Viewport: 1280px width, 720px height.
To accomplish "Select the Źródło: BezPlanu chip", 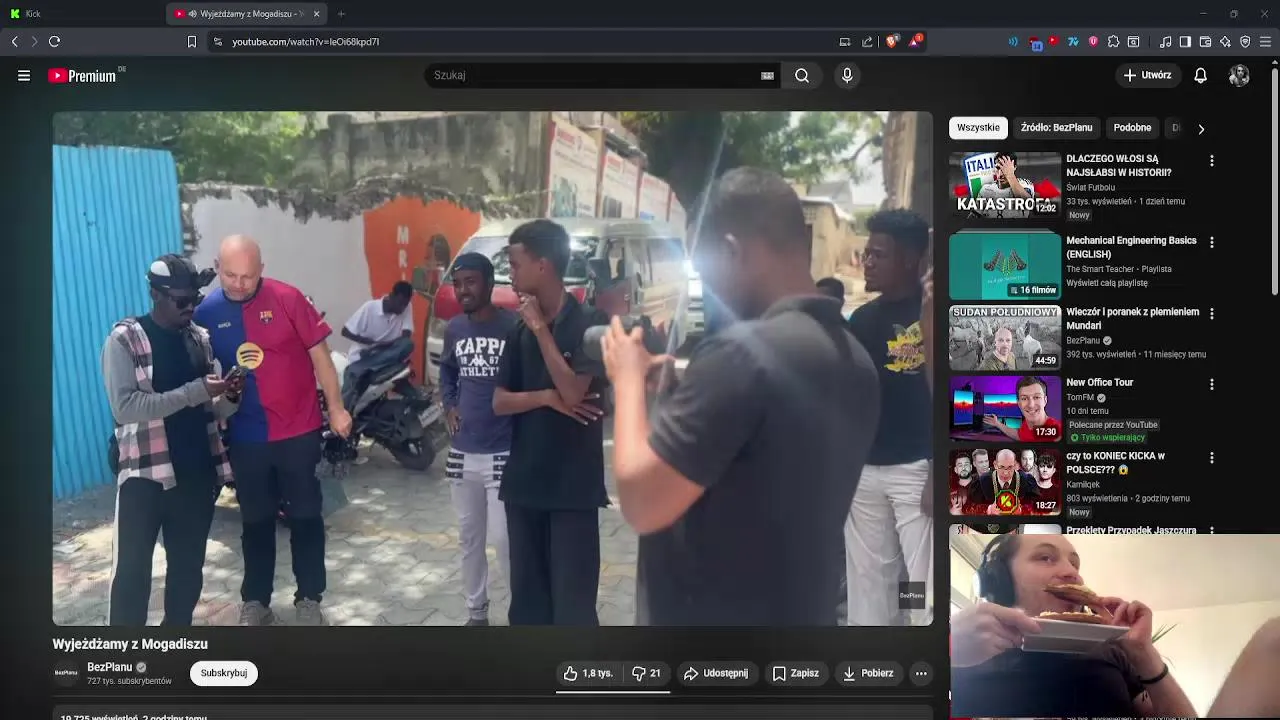I will coord(1056,128).
